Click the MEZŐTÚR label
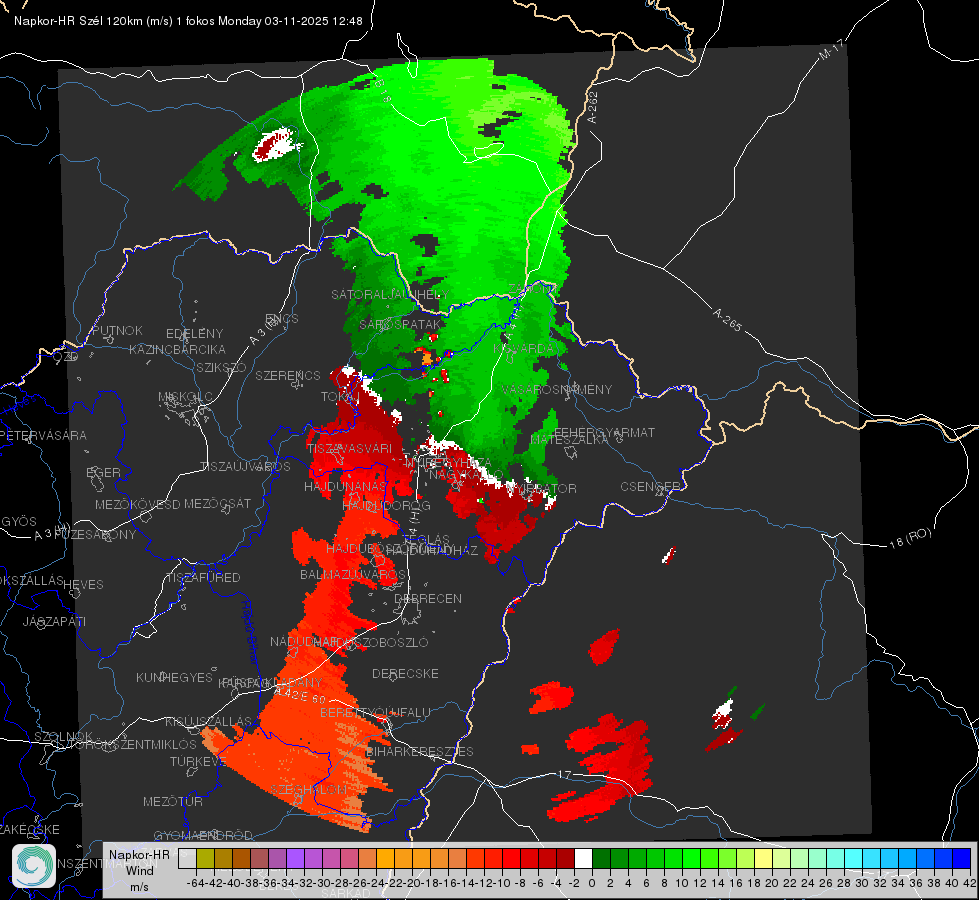The height and width of the screenshot is (900, 979). (173, 801)
